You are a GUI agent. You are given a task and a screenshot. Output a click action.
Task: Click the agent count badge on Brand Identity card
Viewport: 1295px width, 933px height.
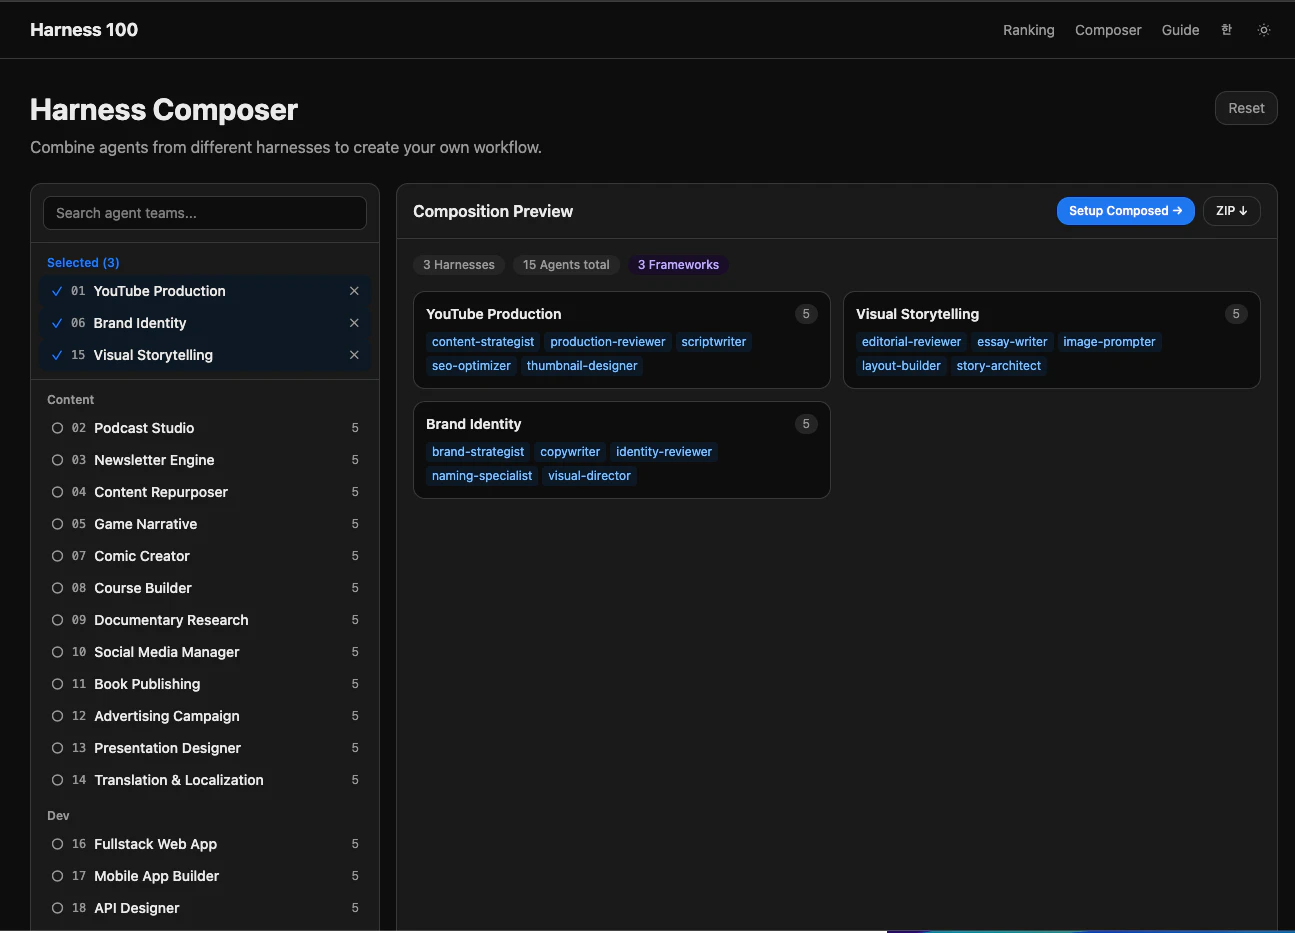click(x=806, y=424)
